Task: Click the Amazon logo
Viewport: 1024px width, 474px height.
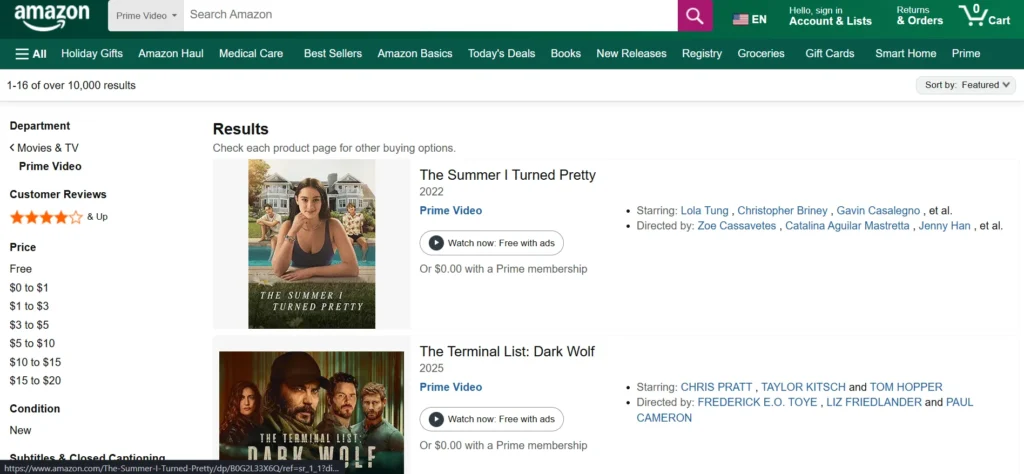Action: 52,16
